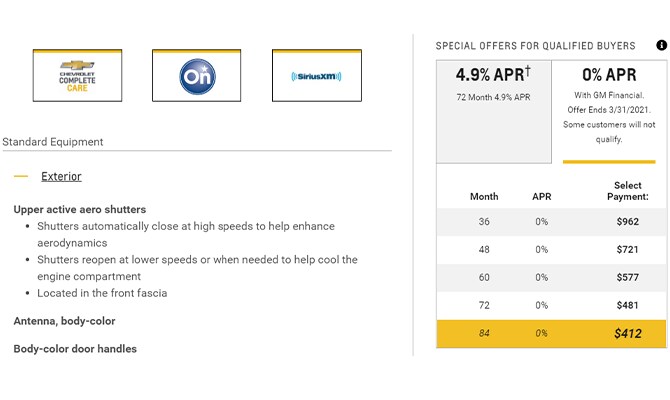The height and width of the screenshot is (400, 670).
Task: Click the highlighted 84 month $412 row
Action: tap(551, 333)
